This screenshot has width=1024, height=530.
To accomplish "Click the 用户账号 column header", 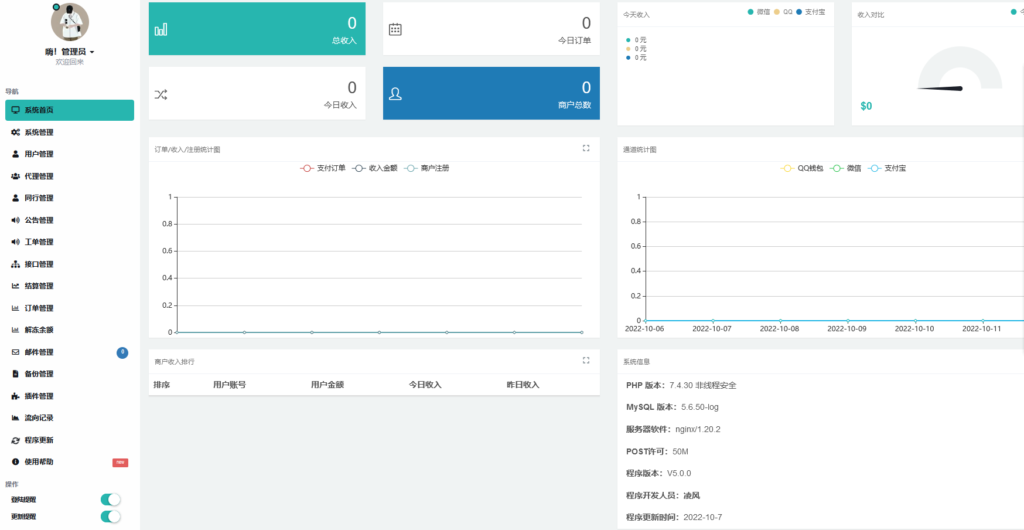I will pyautogui.click(x=229, y=384).
